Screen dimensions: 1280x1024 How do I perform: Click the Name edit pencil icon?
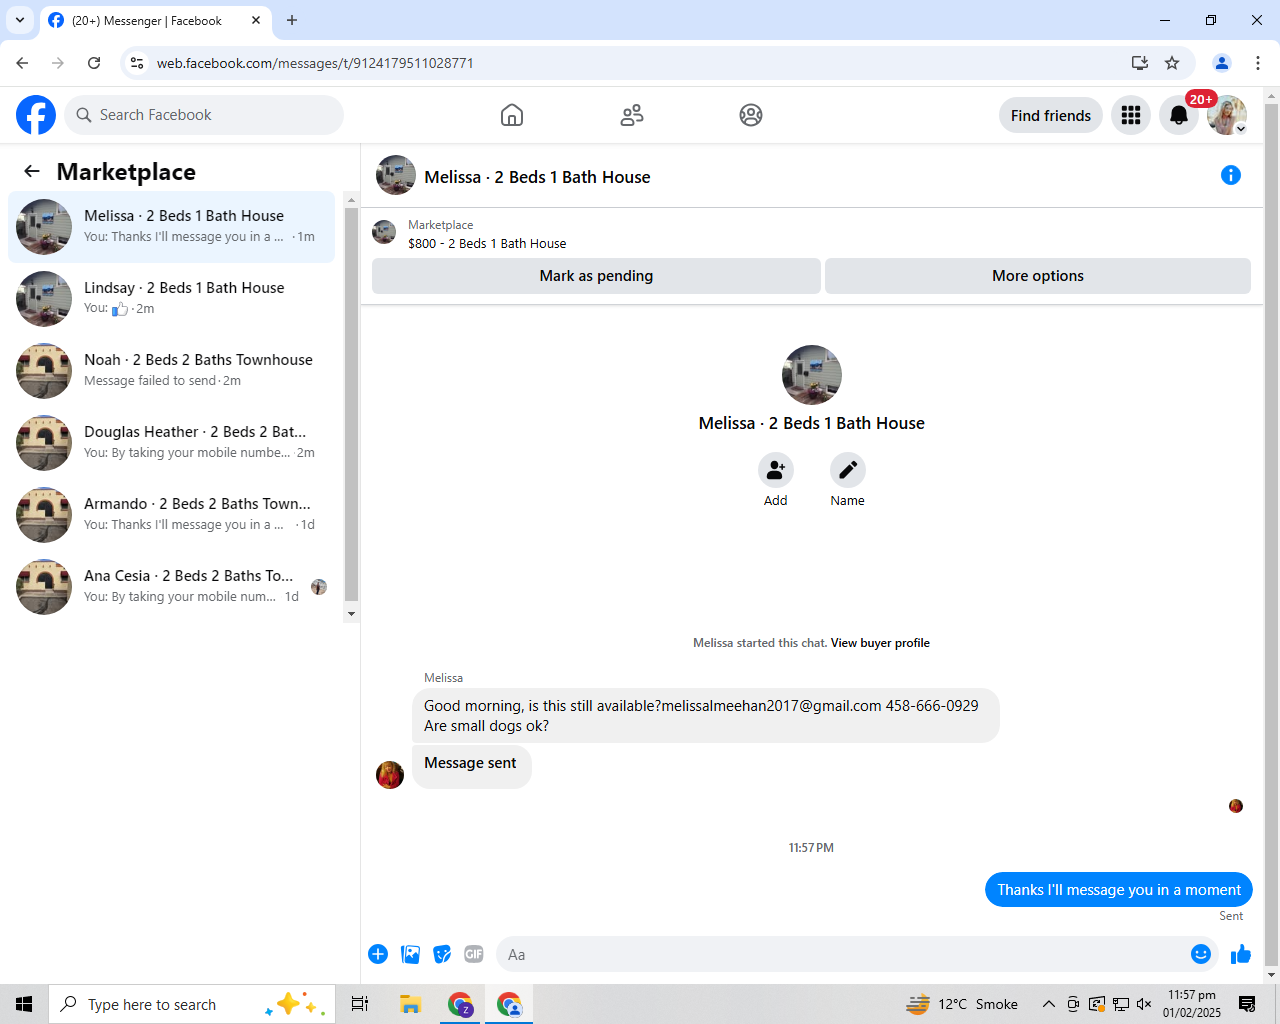847,470
